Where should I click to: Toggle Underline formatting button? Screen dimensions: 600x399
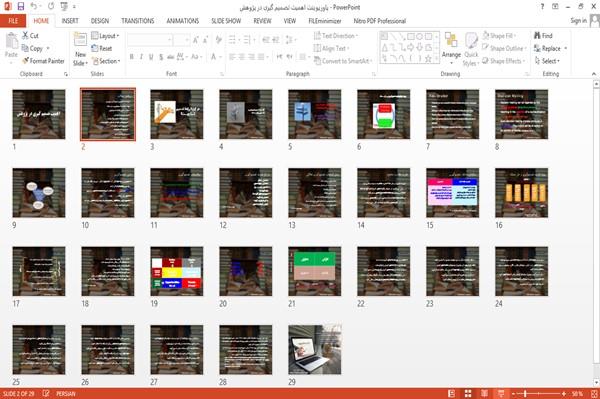[151, 57]
